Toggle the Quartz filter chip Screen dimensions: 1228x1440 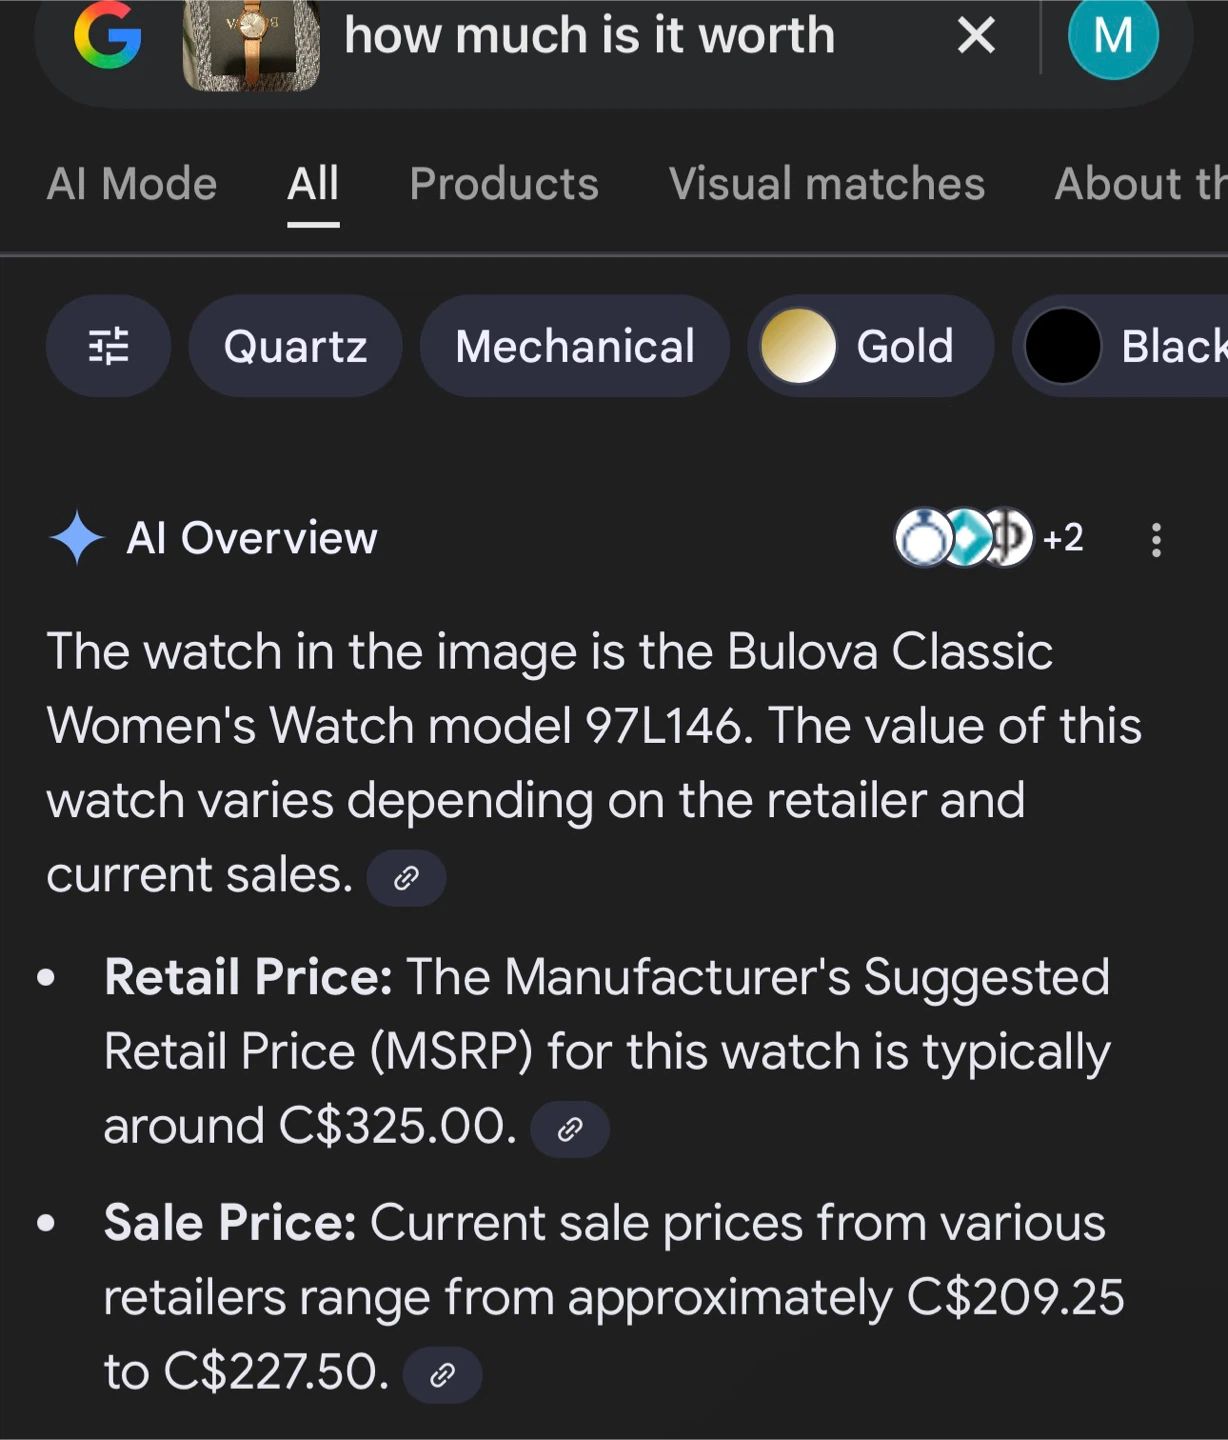(x=295, y=346)
